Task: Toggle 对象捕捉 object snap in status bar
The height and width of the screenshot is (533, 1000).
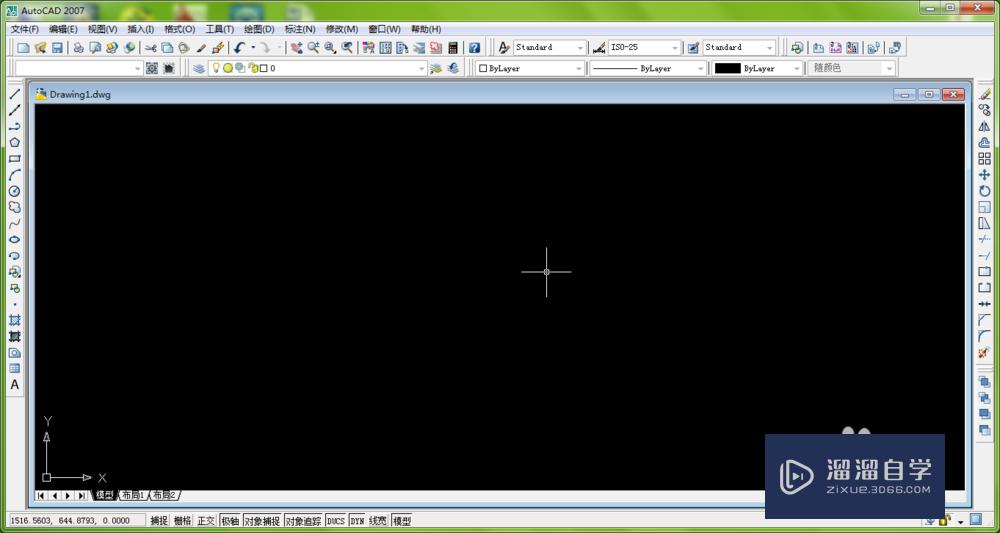Action: pyautogui.click(x=262, y=521)
